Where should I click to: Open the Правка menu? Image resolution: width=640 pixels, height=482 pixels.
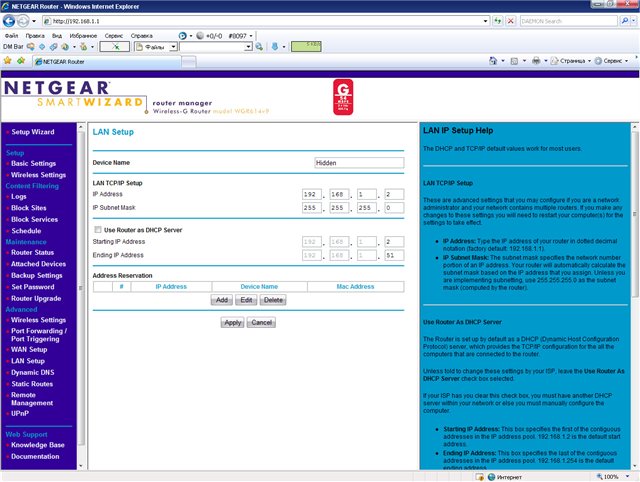tap(35, 36)
